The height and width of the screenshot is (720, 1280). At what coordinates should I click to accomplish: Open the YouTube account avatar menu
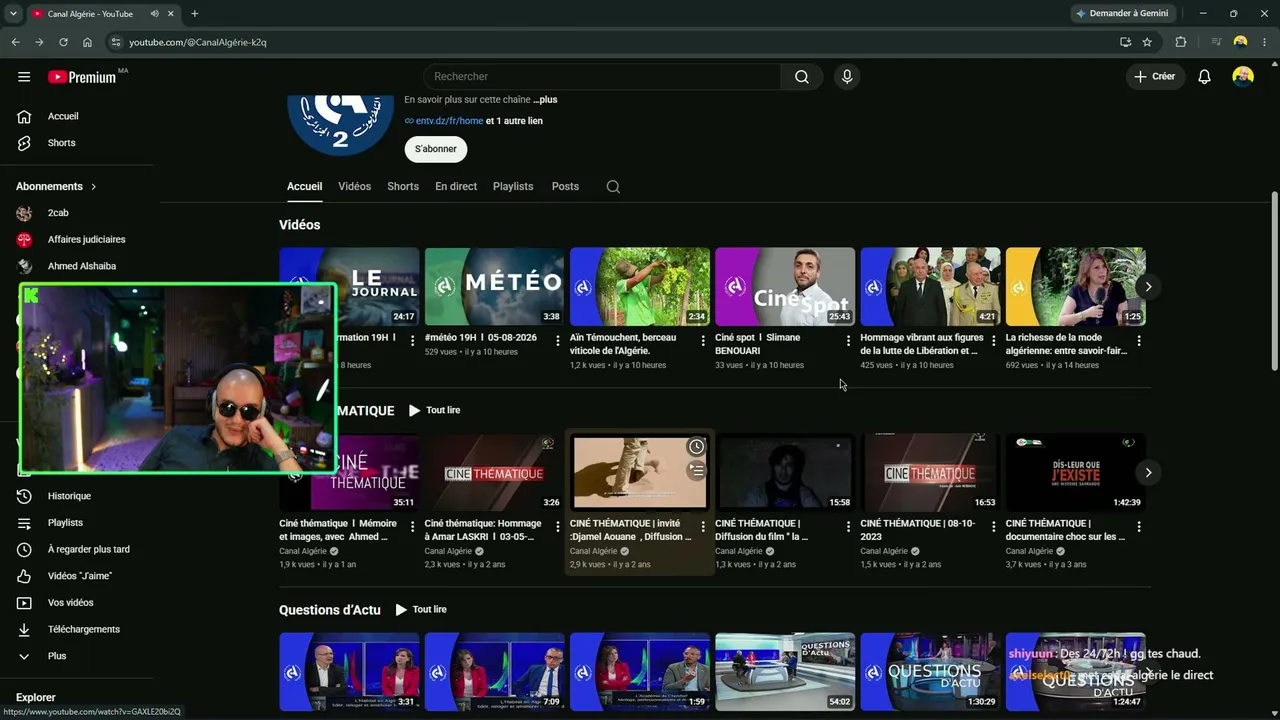point(1243,77)
